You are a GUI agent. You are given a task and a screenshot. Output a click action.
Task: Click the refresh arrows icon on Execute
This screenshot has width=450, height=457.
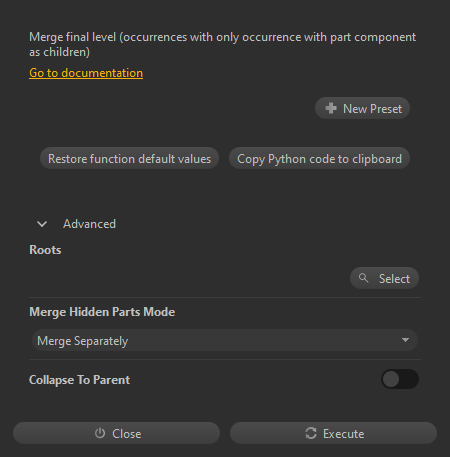pos(311,433)
